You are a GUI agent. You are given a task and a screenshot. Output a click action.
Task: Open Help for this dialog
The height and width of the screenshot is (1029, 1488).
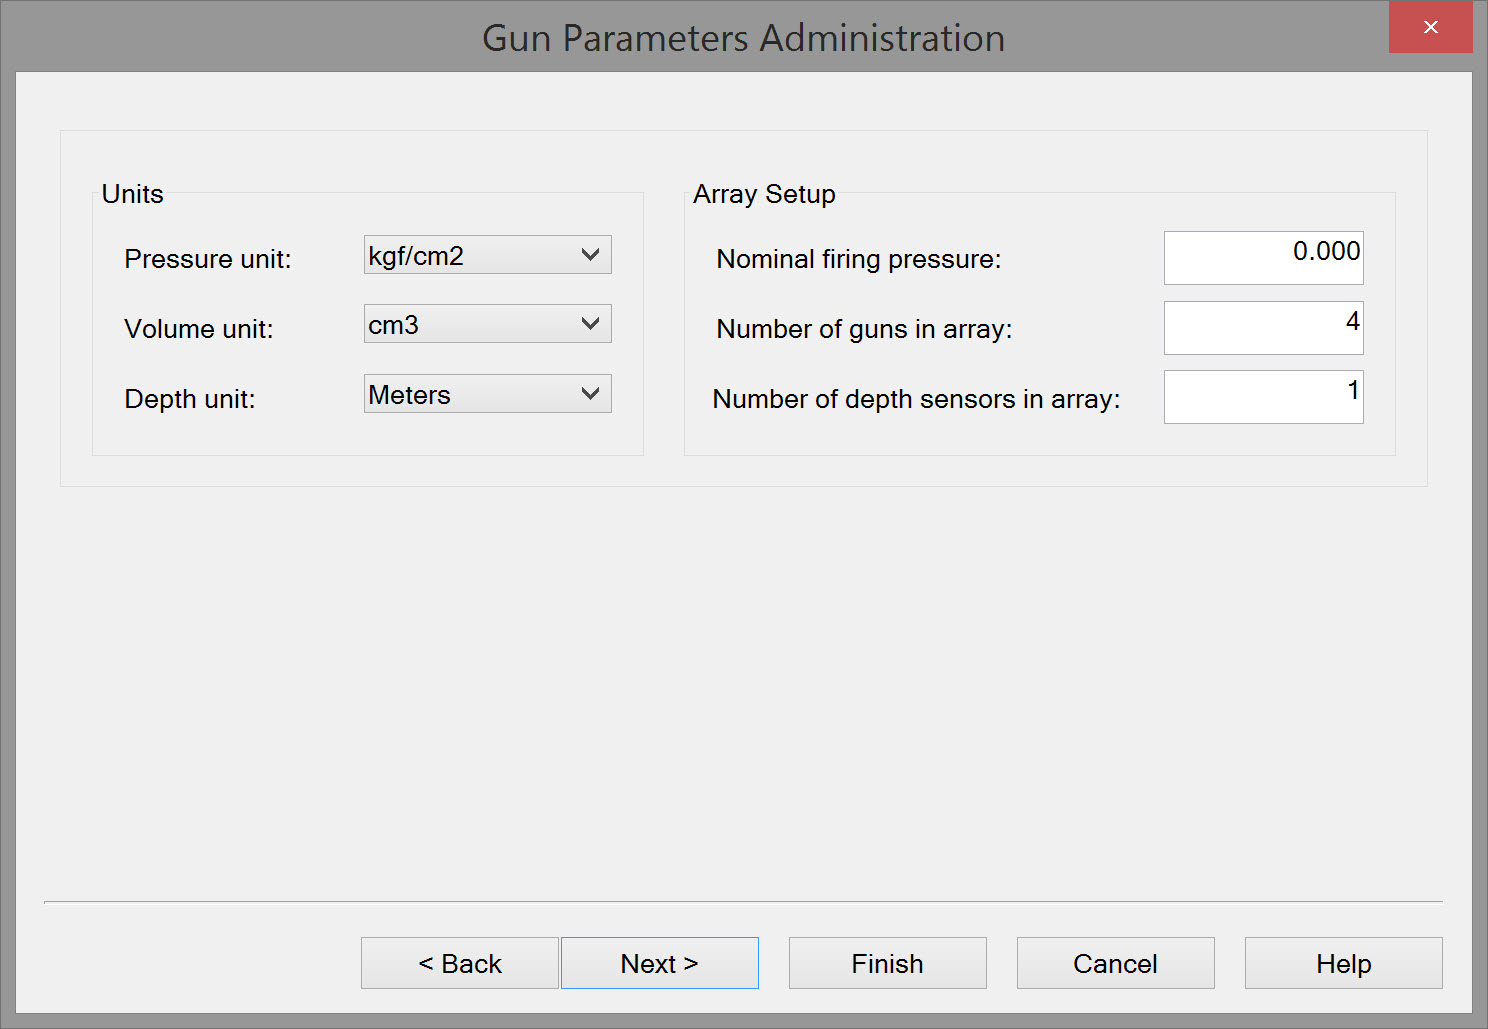tap(1343, 963)
